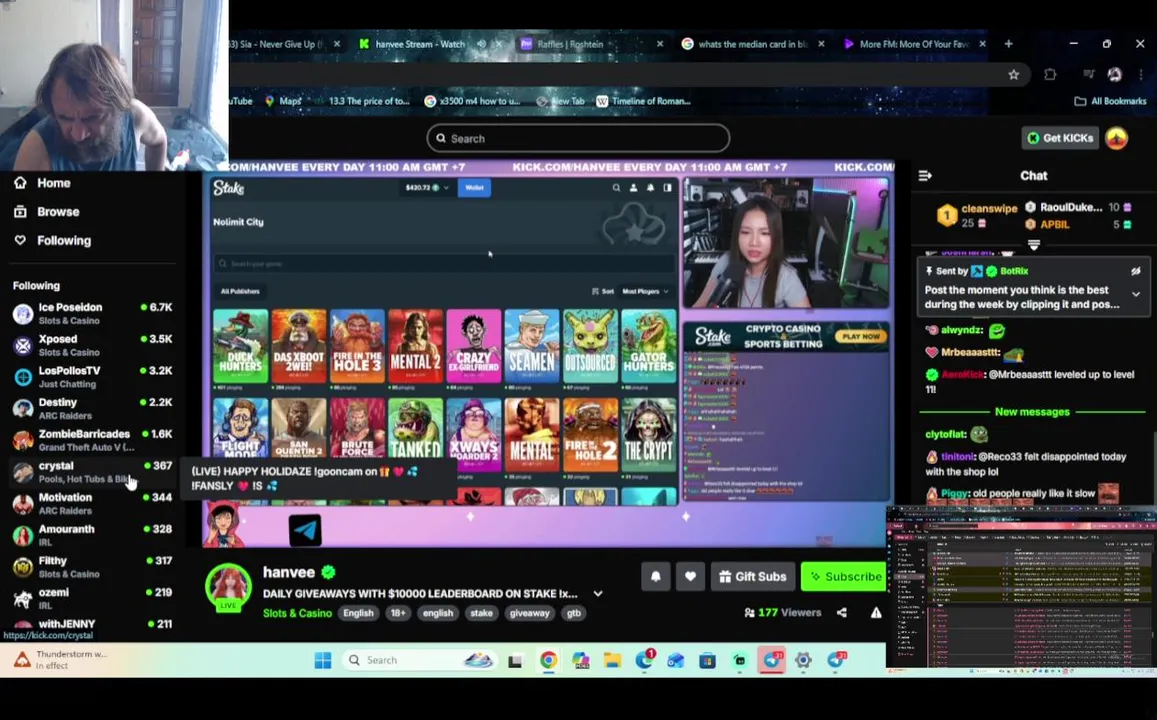This screenshot has height=720, width=1157.
Task: Select the giveaway tag
Action: pyautogui.click(x=529, y=613)
